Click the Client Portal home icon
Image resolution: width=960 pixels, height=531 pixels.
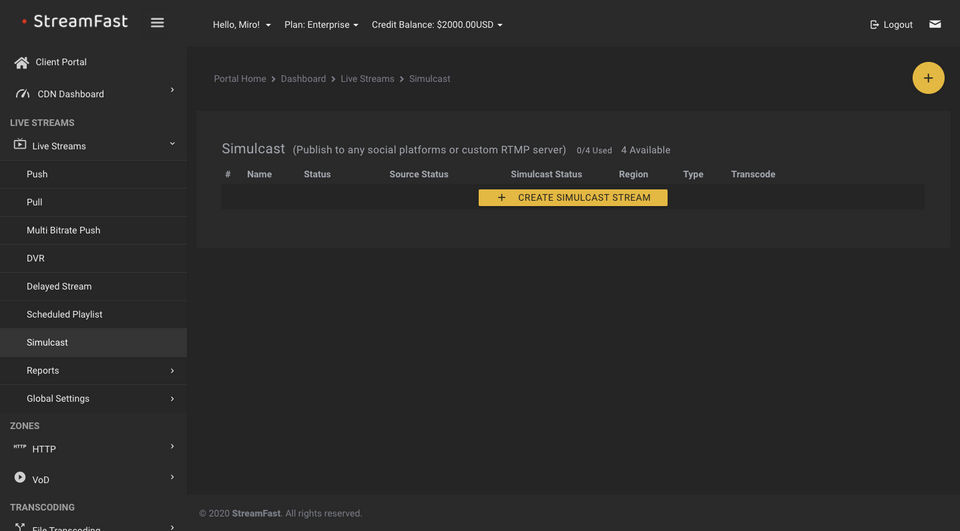point(21,62)
